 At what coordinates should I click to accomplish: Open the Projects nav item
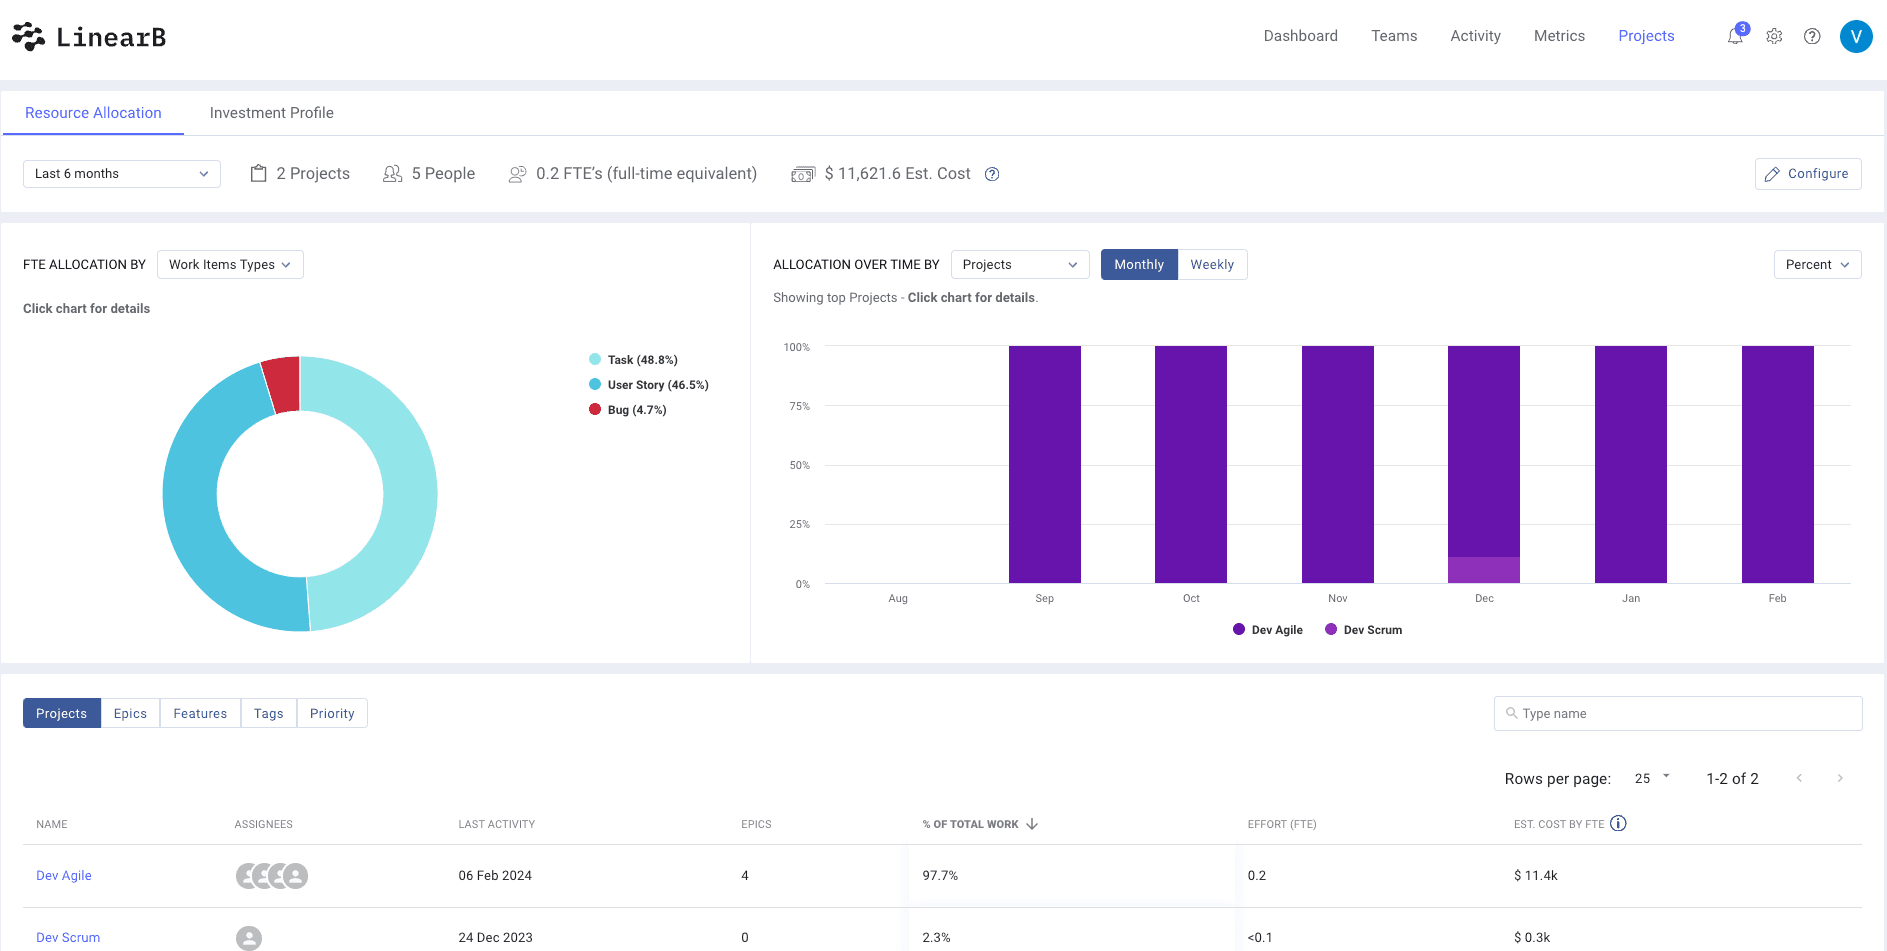pos(1646,36)
